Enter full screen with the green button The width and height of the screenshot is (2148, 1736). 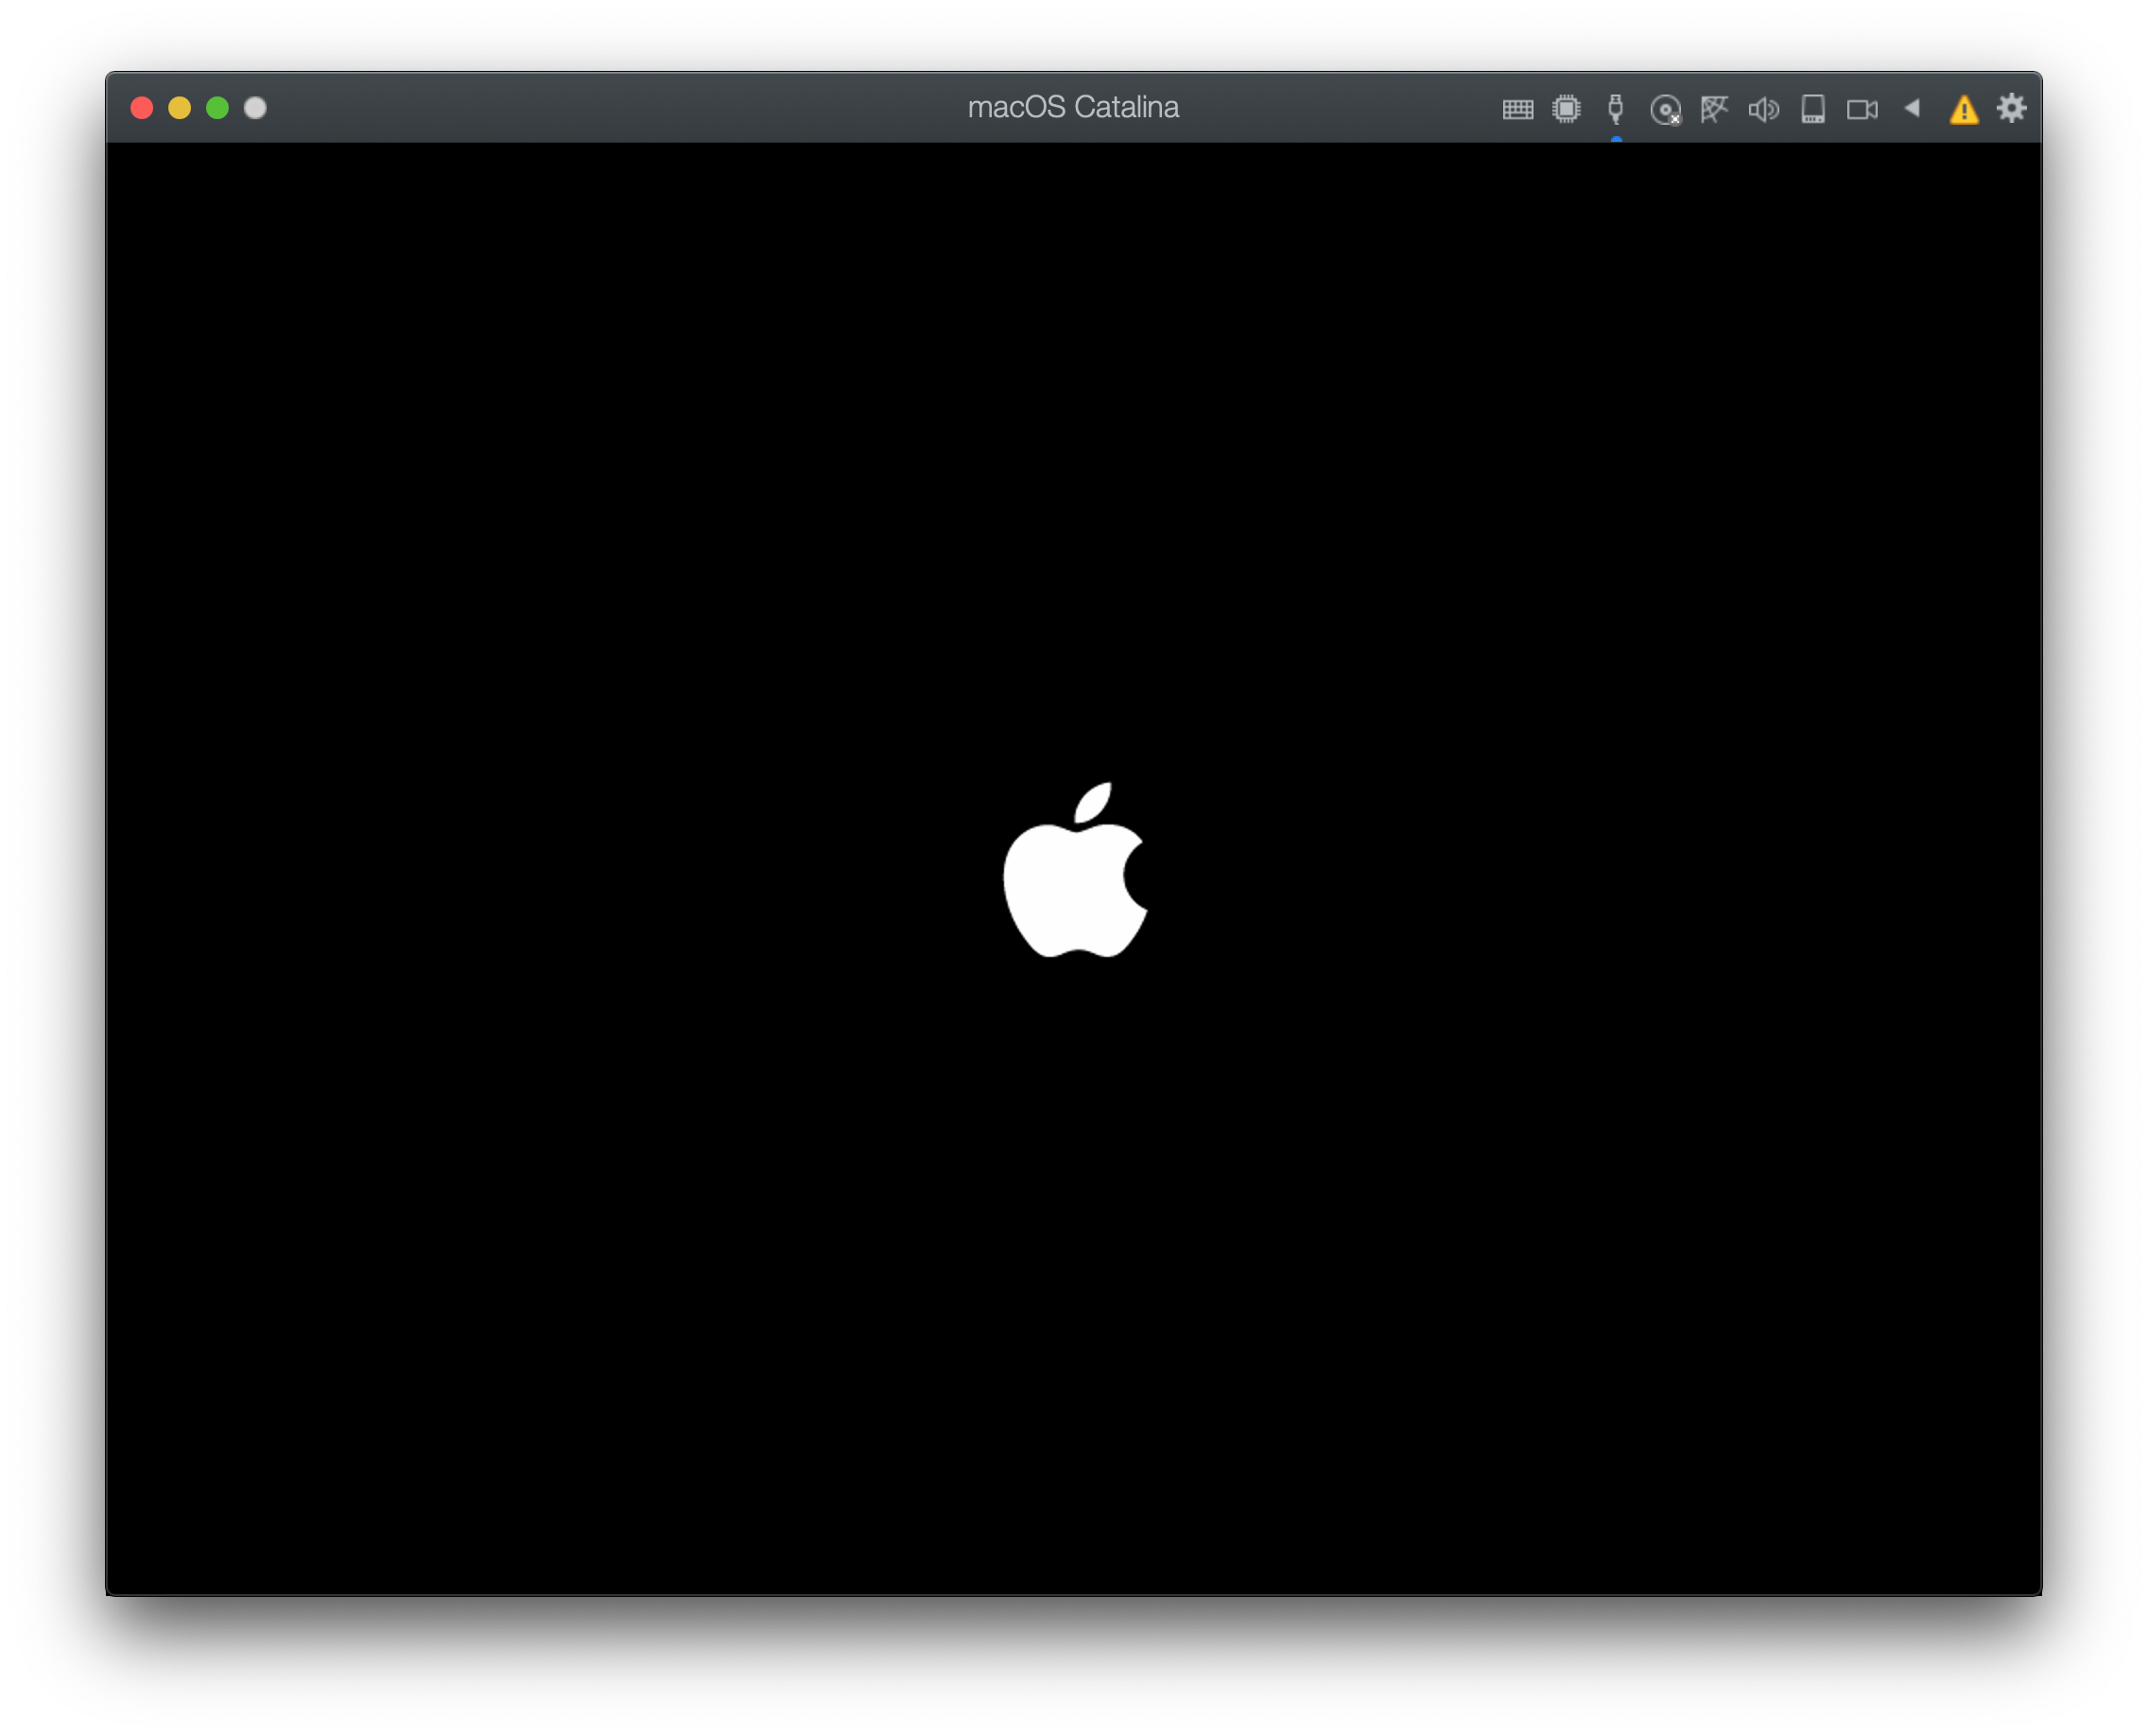(x=217, y=108)
